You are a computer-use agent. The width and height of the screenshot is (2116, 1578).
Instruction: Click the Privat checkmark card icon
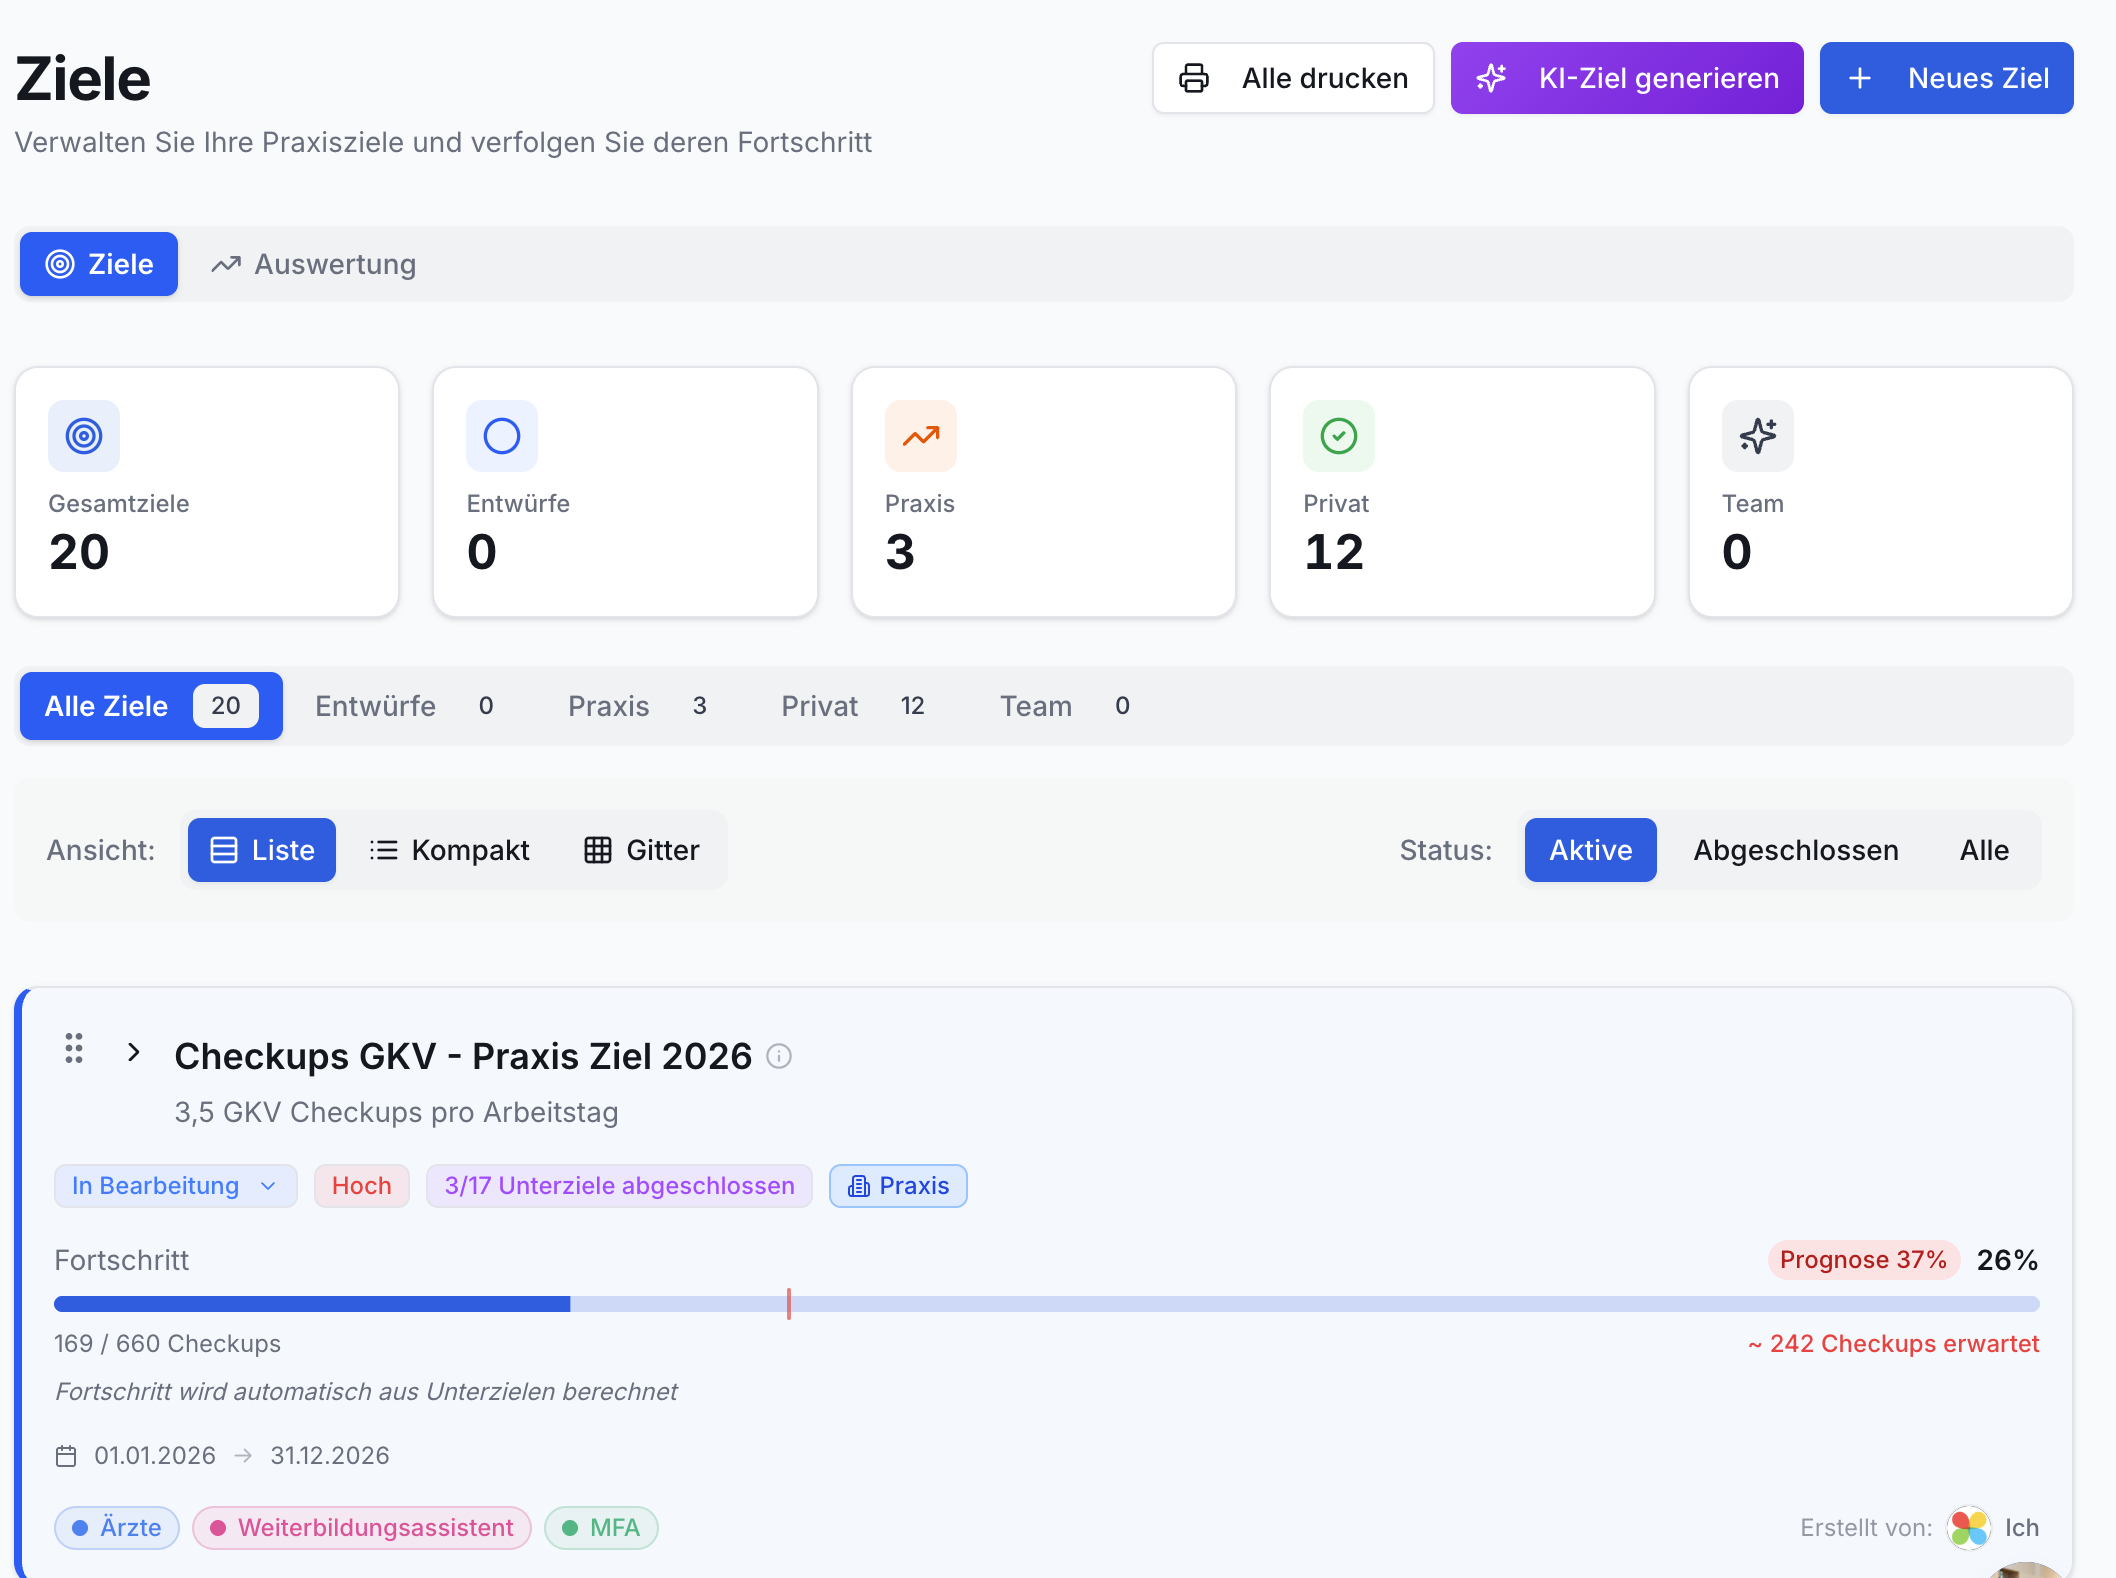(x=1339, y=436)
